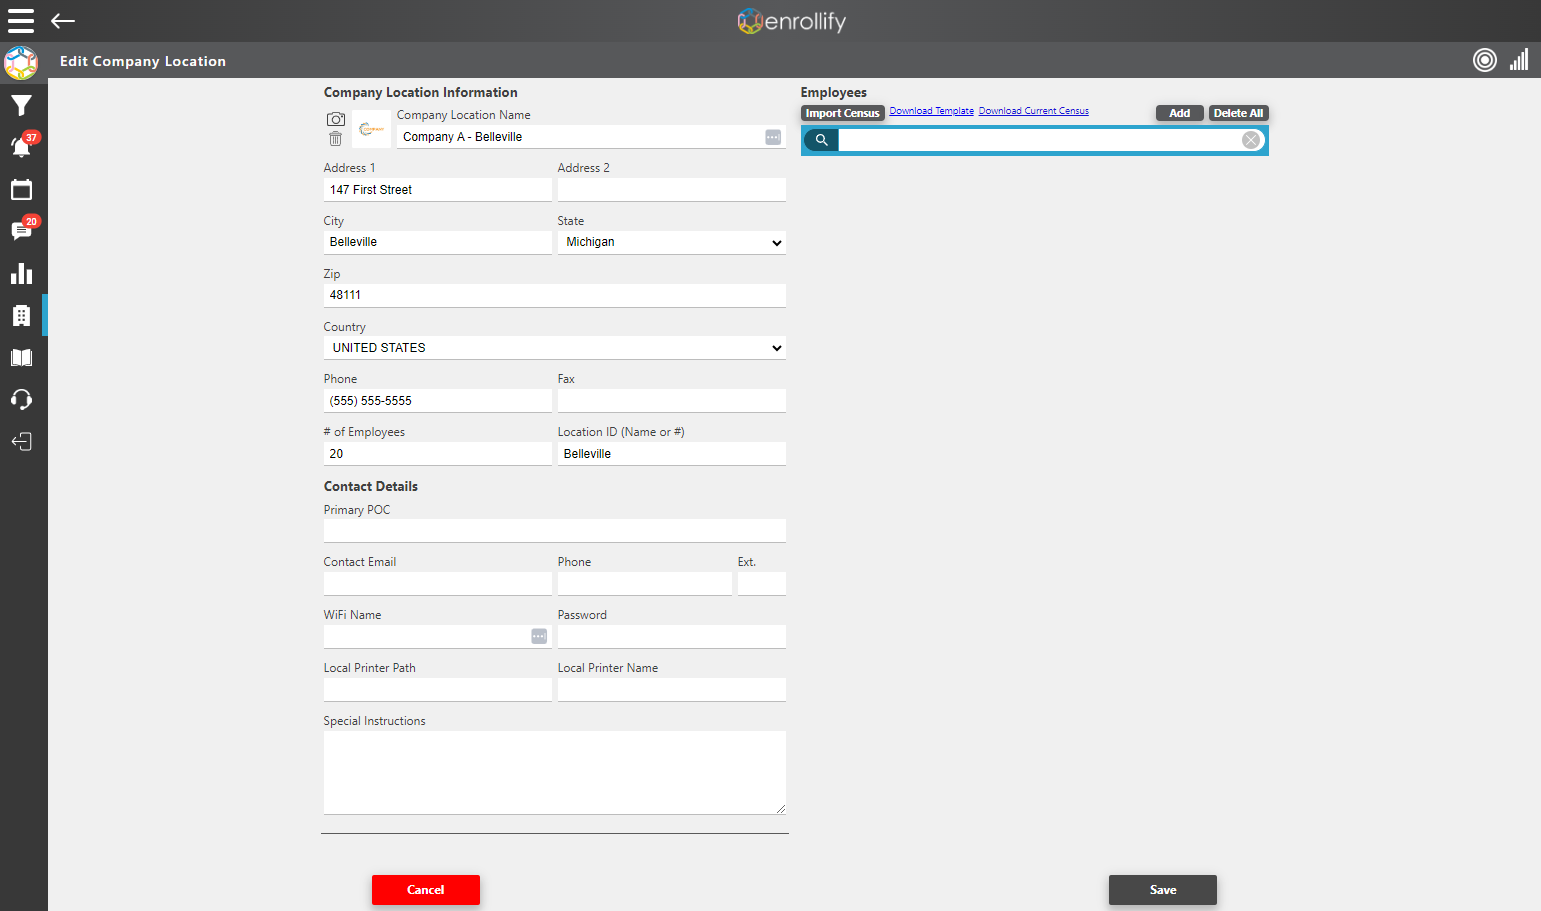Click the company logo thumbnail

tap(372, 129)
